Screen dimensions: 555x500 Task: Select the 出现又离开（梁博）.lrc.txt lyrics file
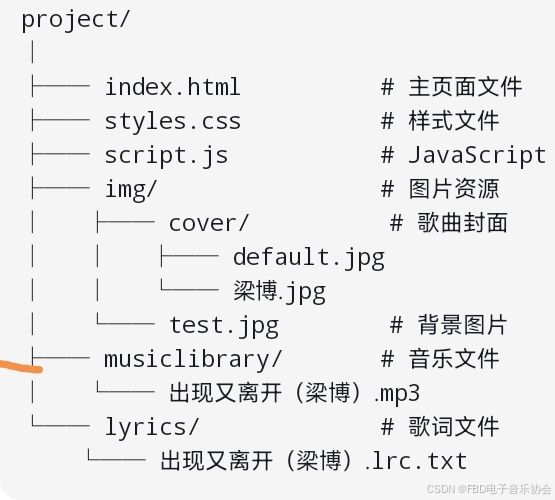[x=314, y=461]
